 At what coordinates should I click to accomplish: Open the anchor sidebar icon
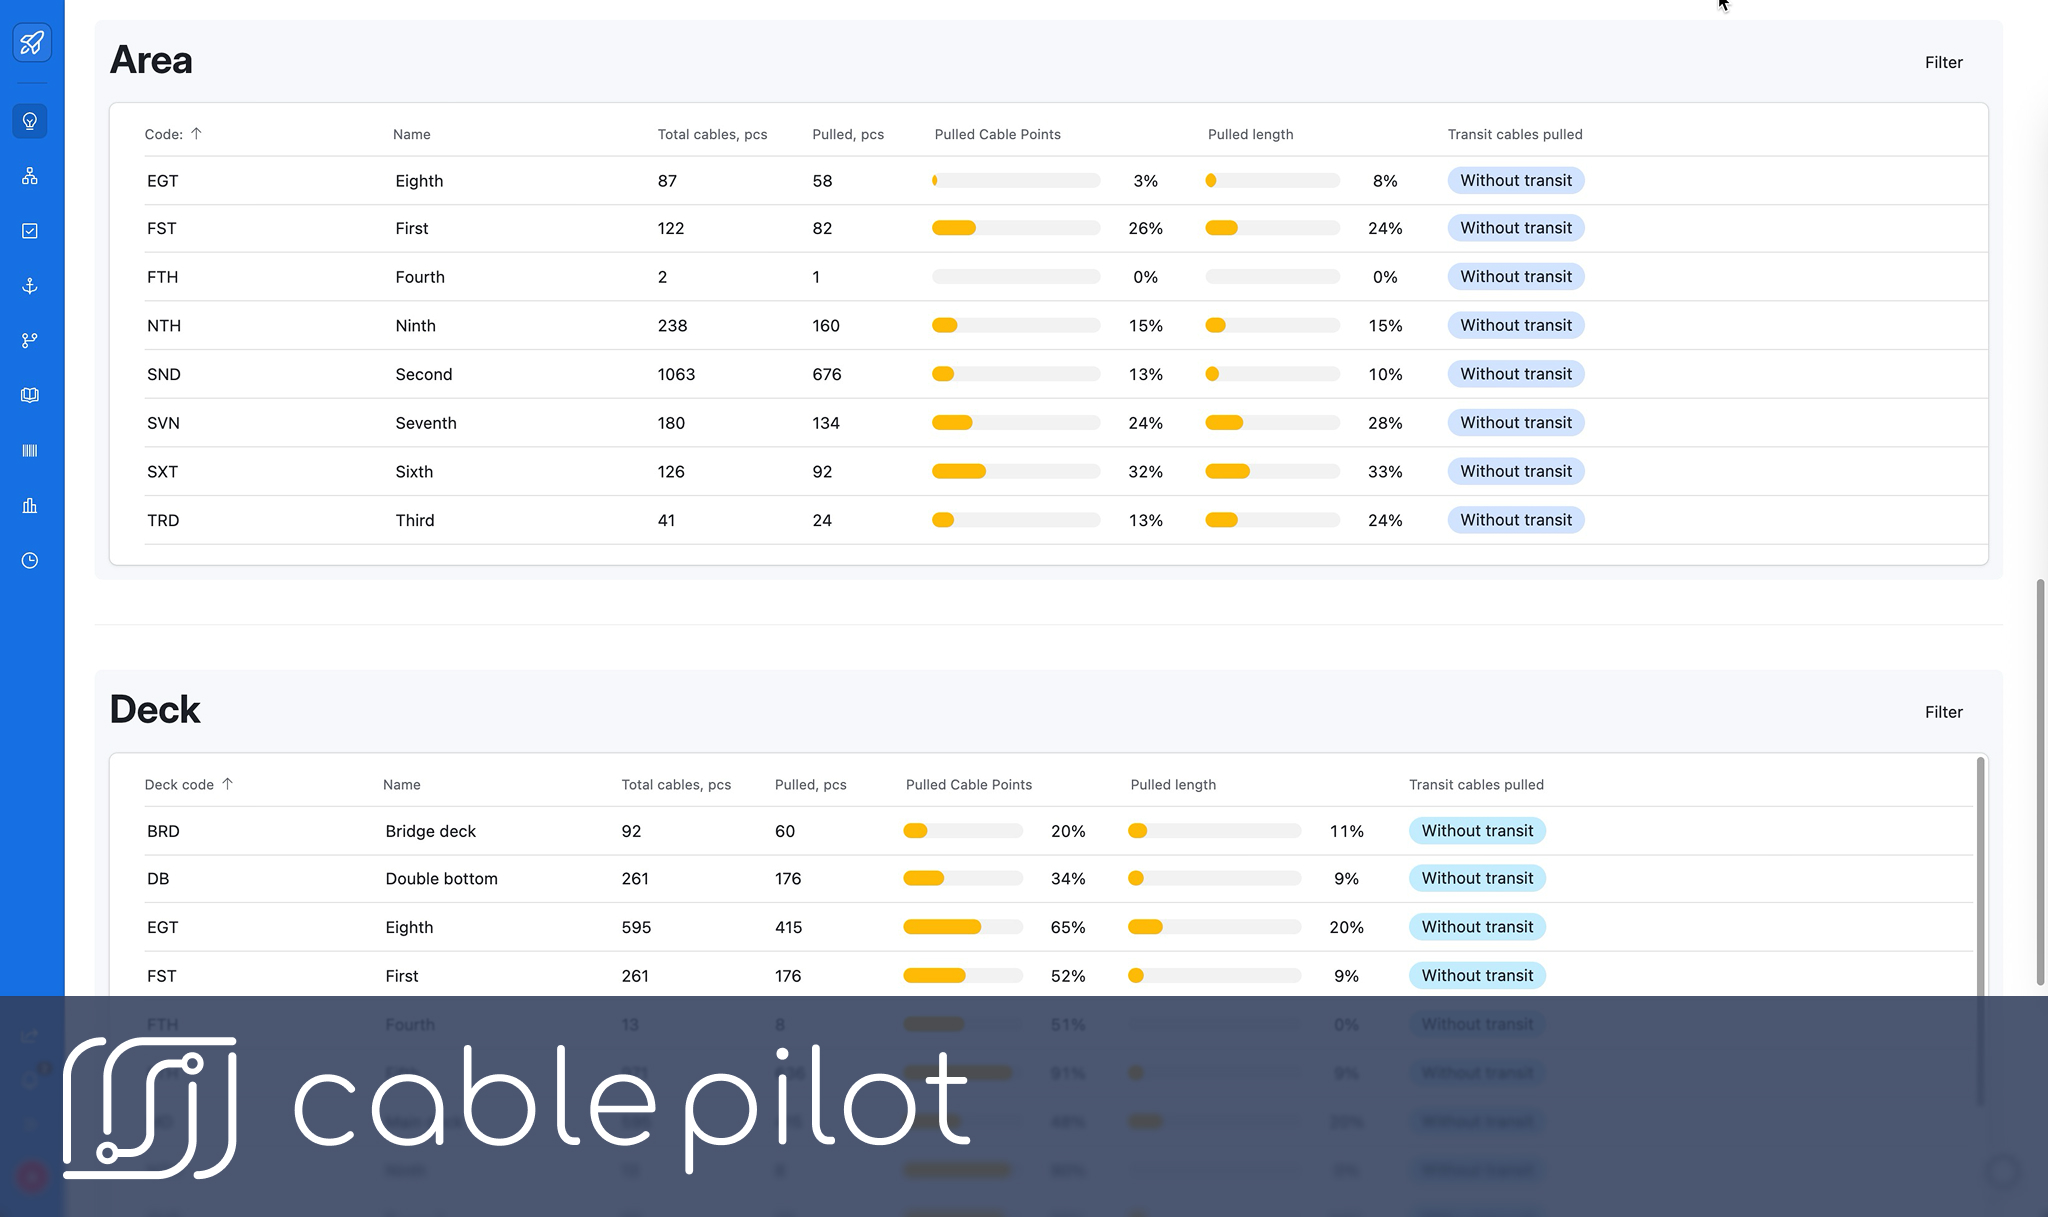[30, 286]
